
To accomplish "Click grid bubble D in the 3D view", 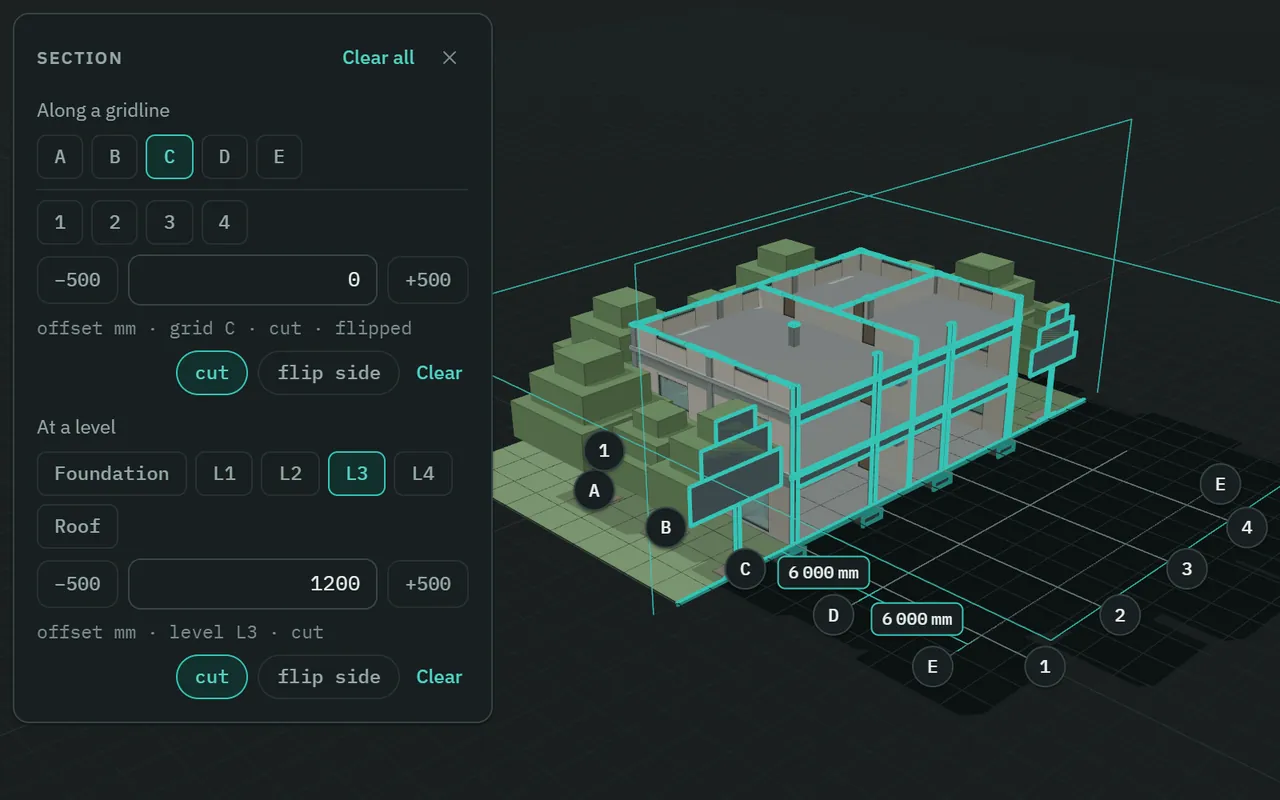I will (833, 615).
